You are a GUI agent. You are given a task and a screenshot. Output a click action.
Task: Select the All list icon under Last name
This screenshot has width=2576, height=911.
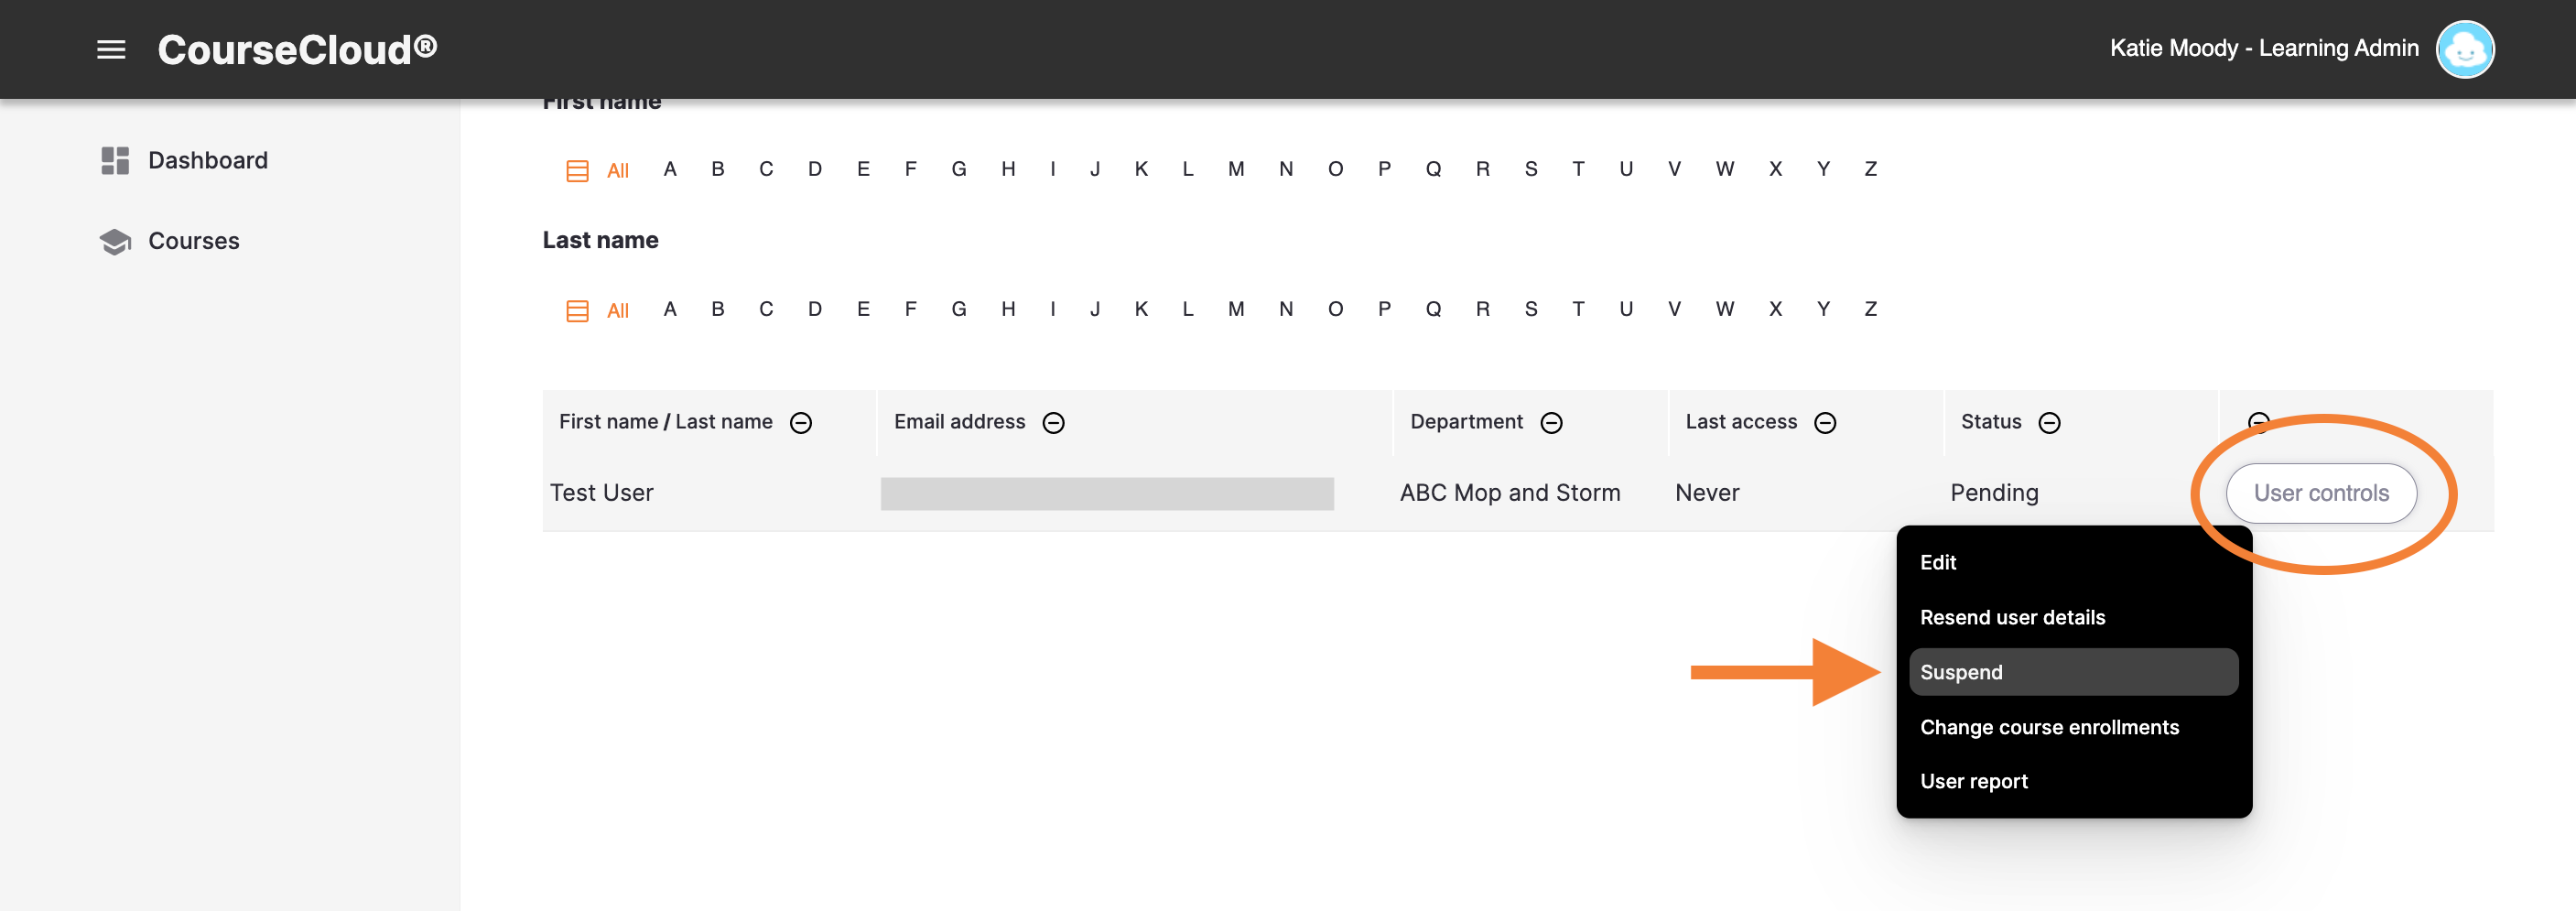pos(577,310)
